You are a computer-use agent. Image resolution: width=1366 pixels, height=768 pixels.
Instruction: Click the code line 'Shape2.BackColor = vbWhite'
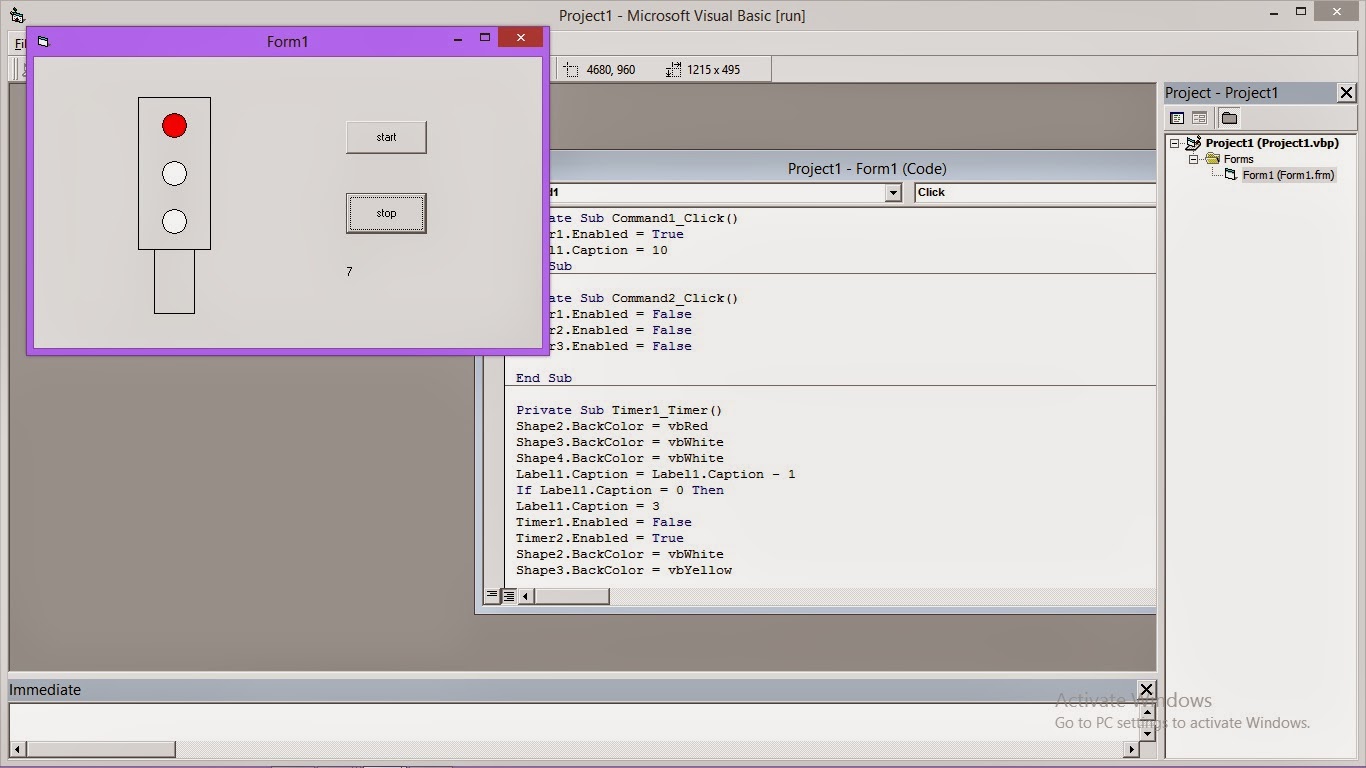tap(620, 554)
